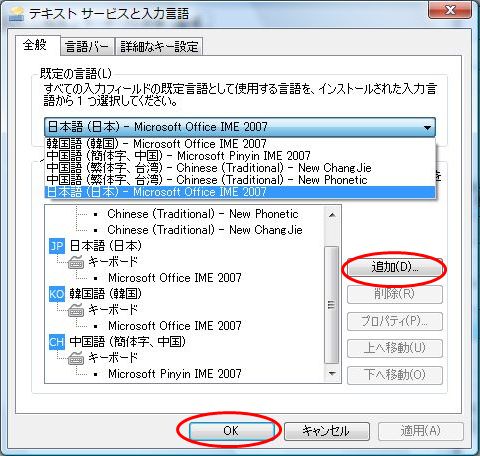The width and height of the screenshot is (480, 456).
Task: Click the プロパティ(P)... button
Action: (x=395, y=321)
